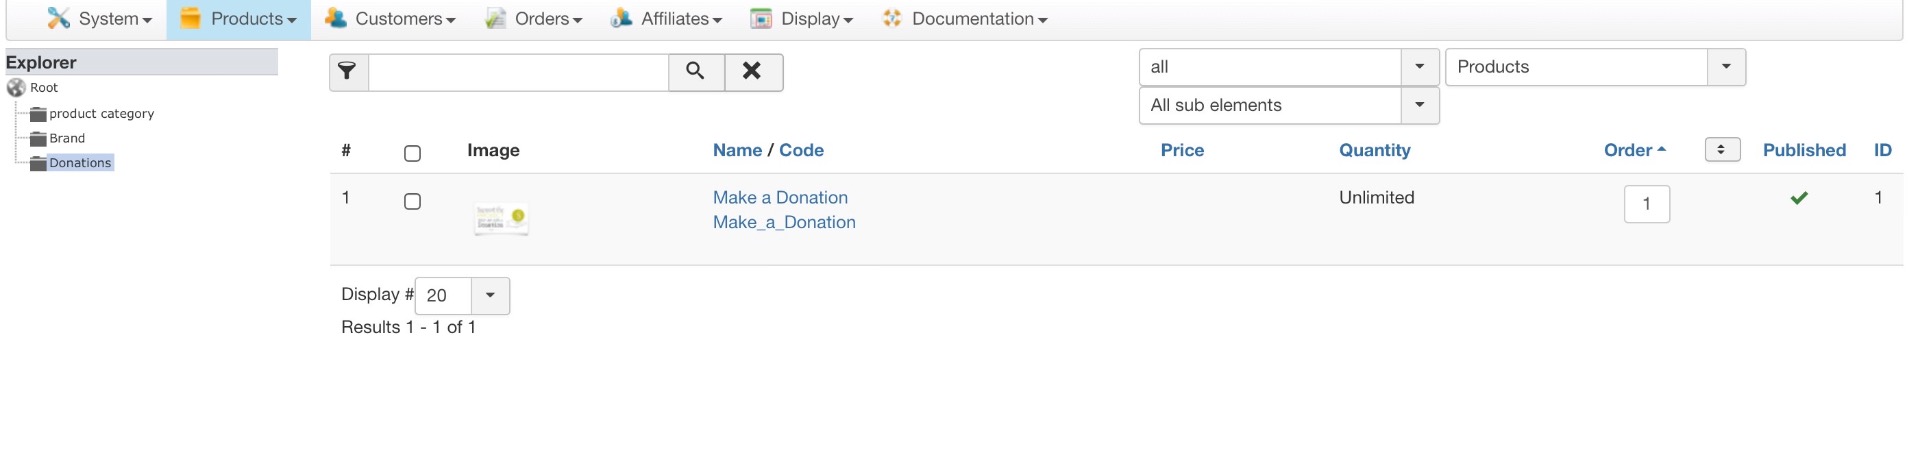This screenshot has height=452, width=1919.
Task: Click the Donations folder icon
Action: [38, 163]
